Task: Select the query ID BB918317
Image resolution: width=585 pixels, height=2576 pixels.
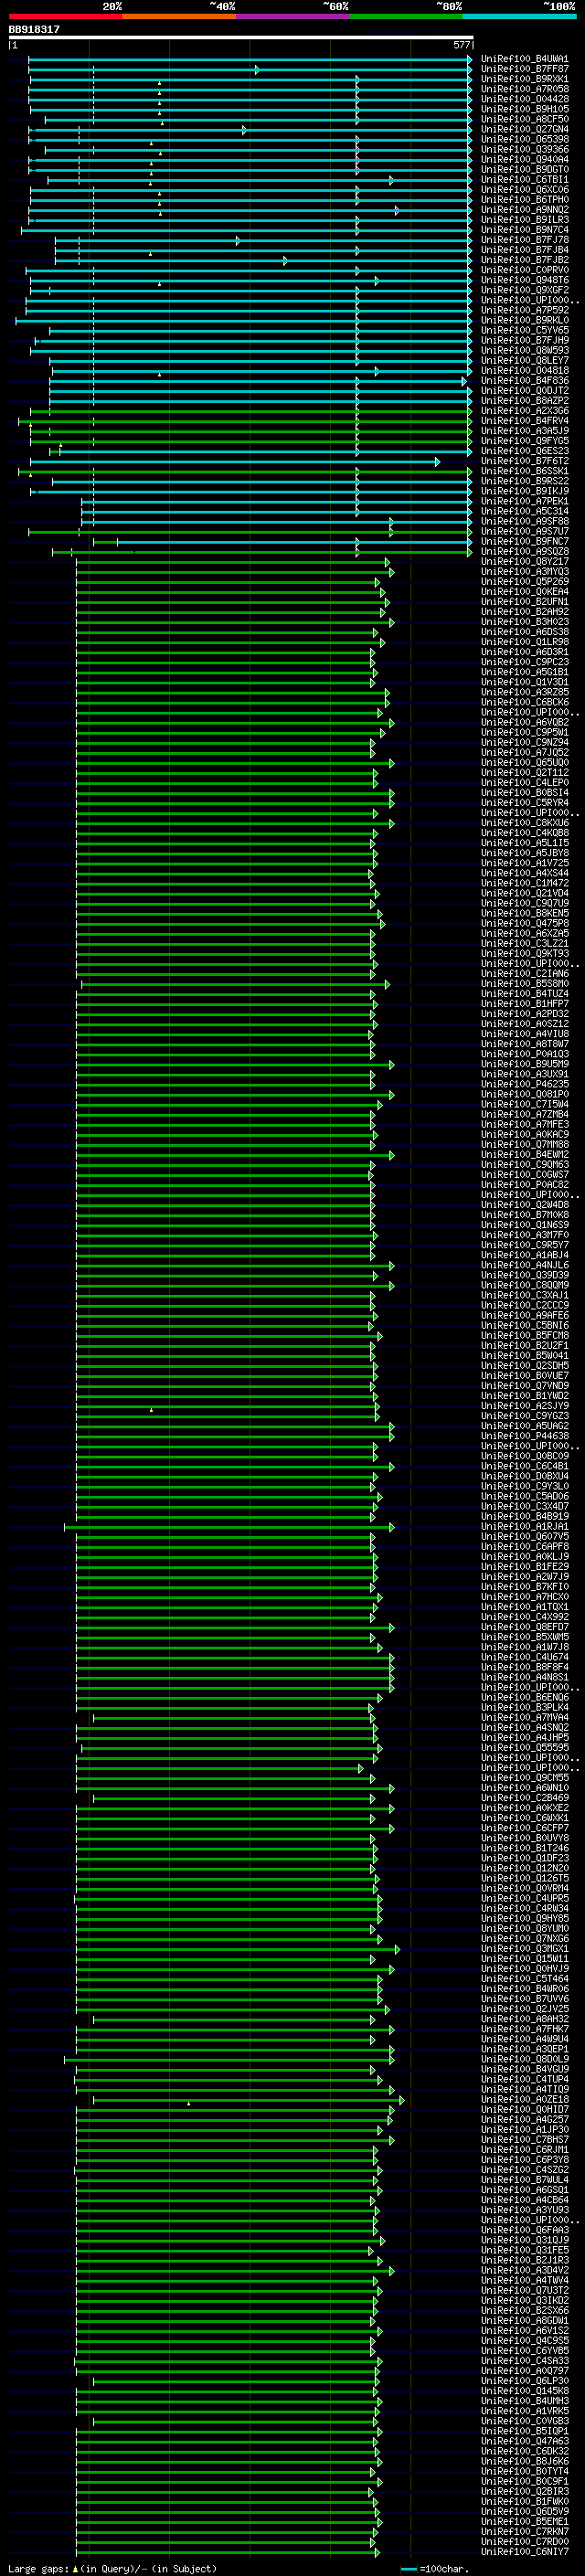Action: pos(34,30)
